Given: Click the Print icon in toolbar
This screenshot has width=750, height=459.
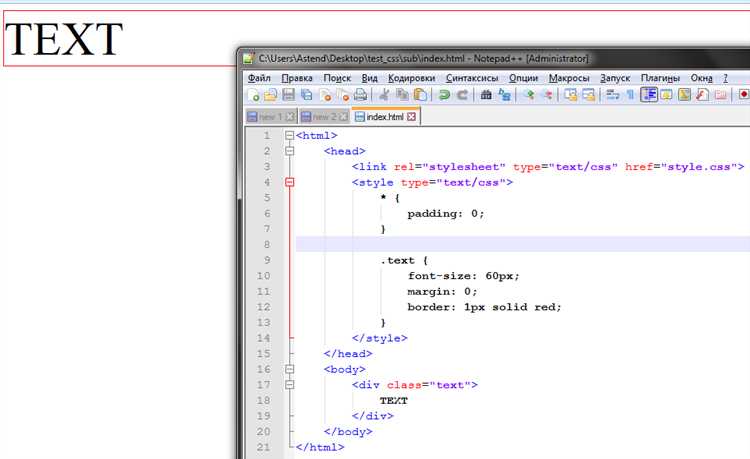Looking at the screenshot, I should tap(360, 95).
